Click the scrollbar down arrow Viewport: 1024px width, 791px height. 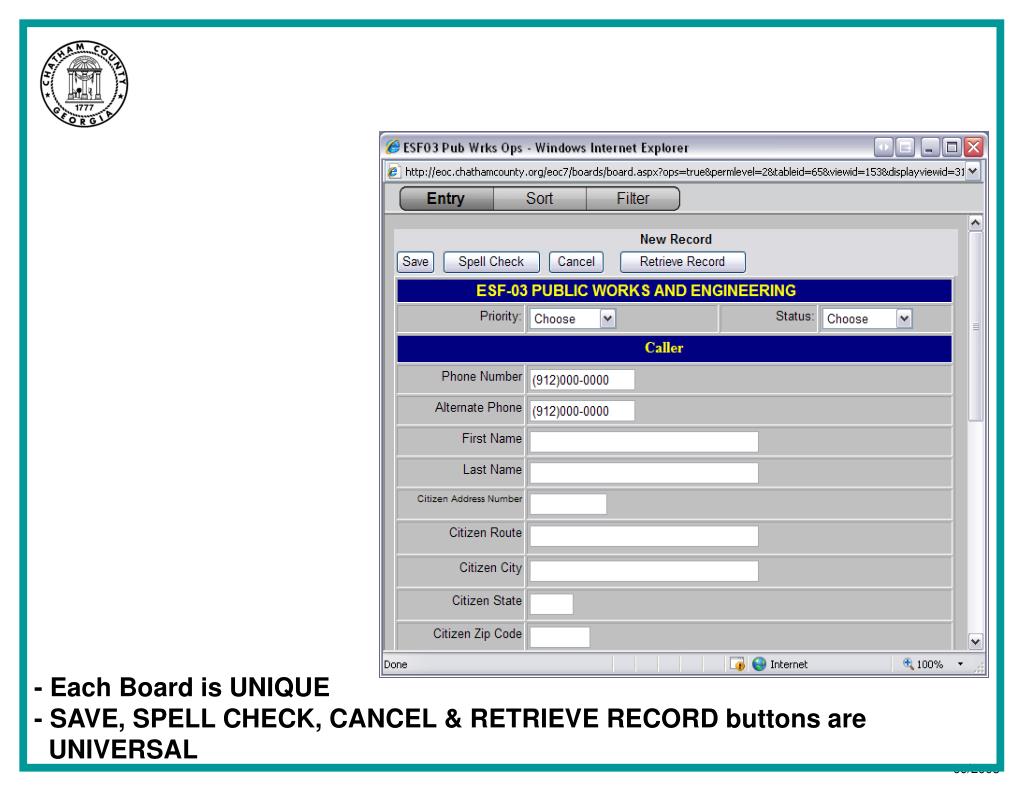point(975,641)
